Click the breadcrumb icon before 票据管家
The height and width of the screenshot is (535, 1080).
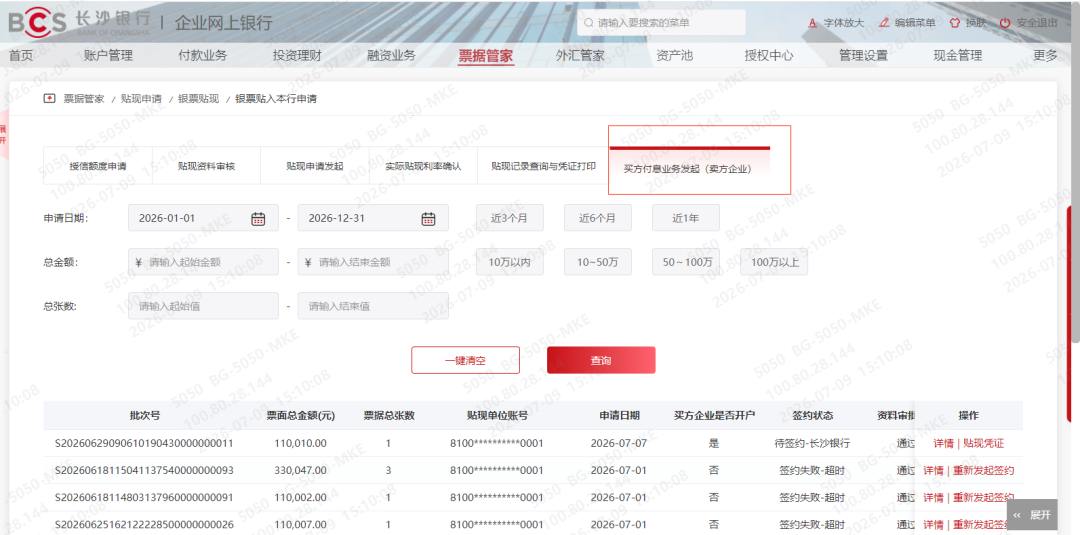pos(49,98)
